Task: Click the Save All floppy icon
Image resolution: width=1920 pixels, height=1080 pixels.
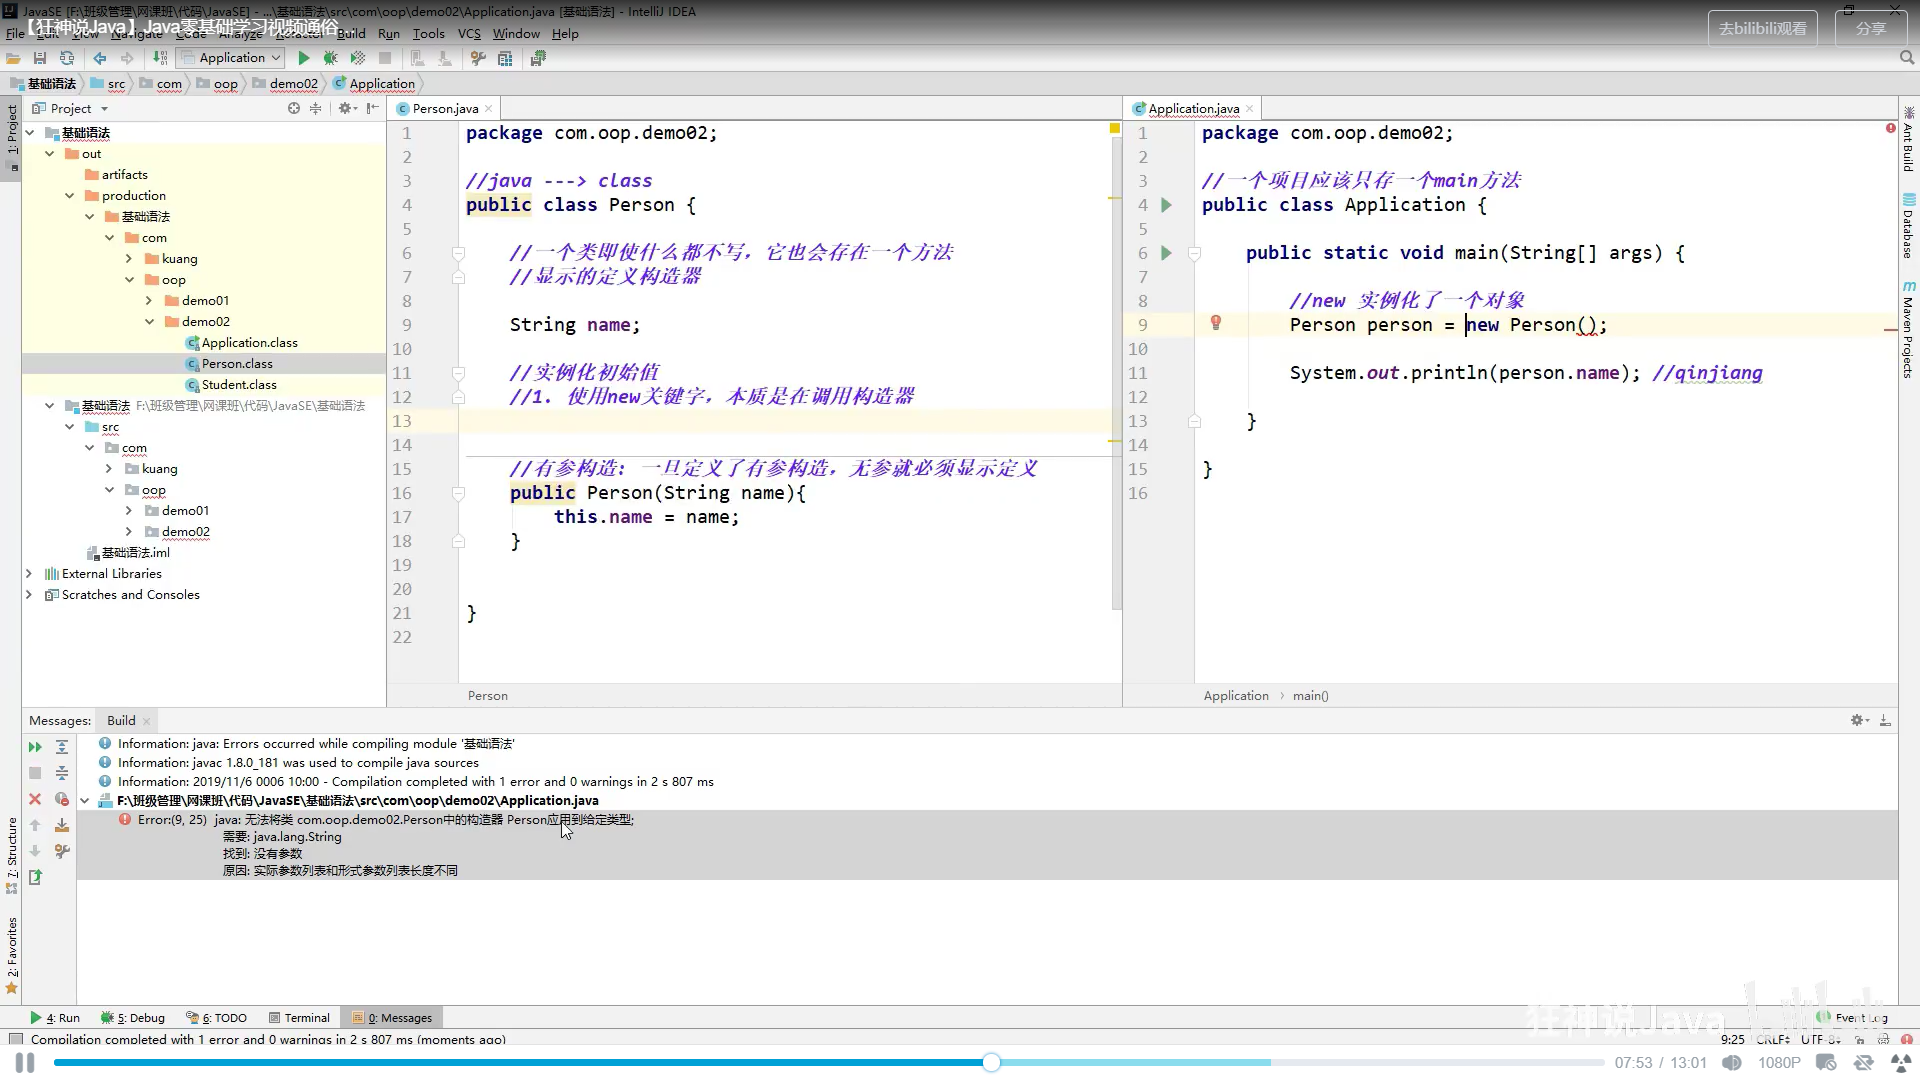Action: [40, 58]
